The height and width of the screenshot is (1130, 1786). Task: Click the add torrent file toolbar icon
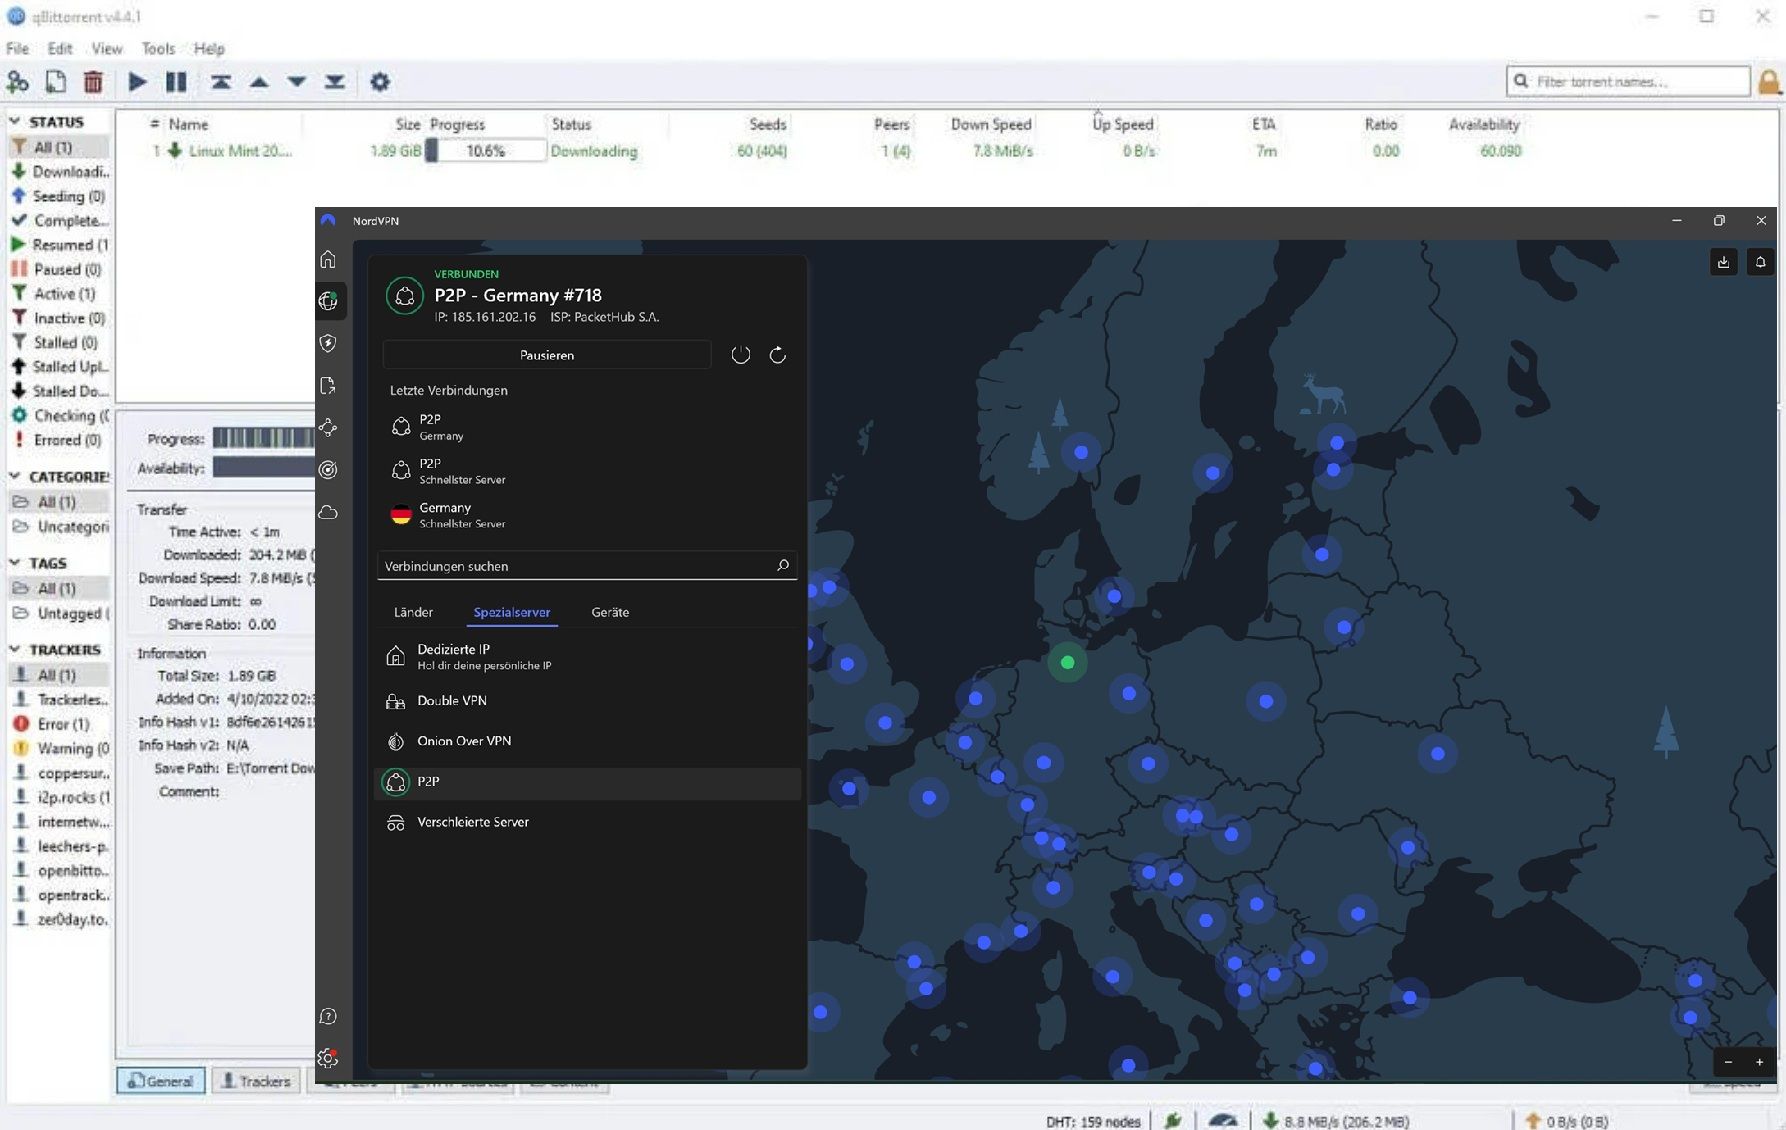tap(56, 82)
